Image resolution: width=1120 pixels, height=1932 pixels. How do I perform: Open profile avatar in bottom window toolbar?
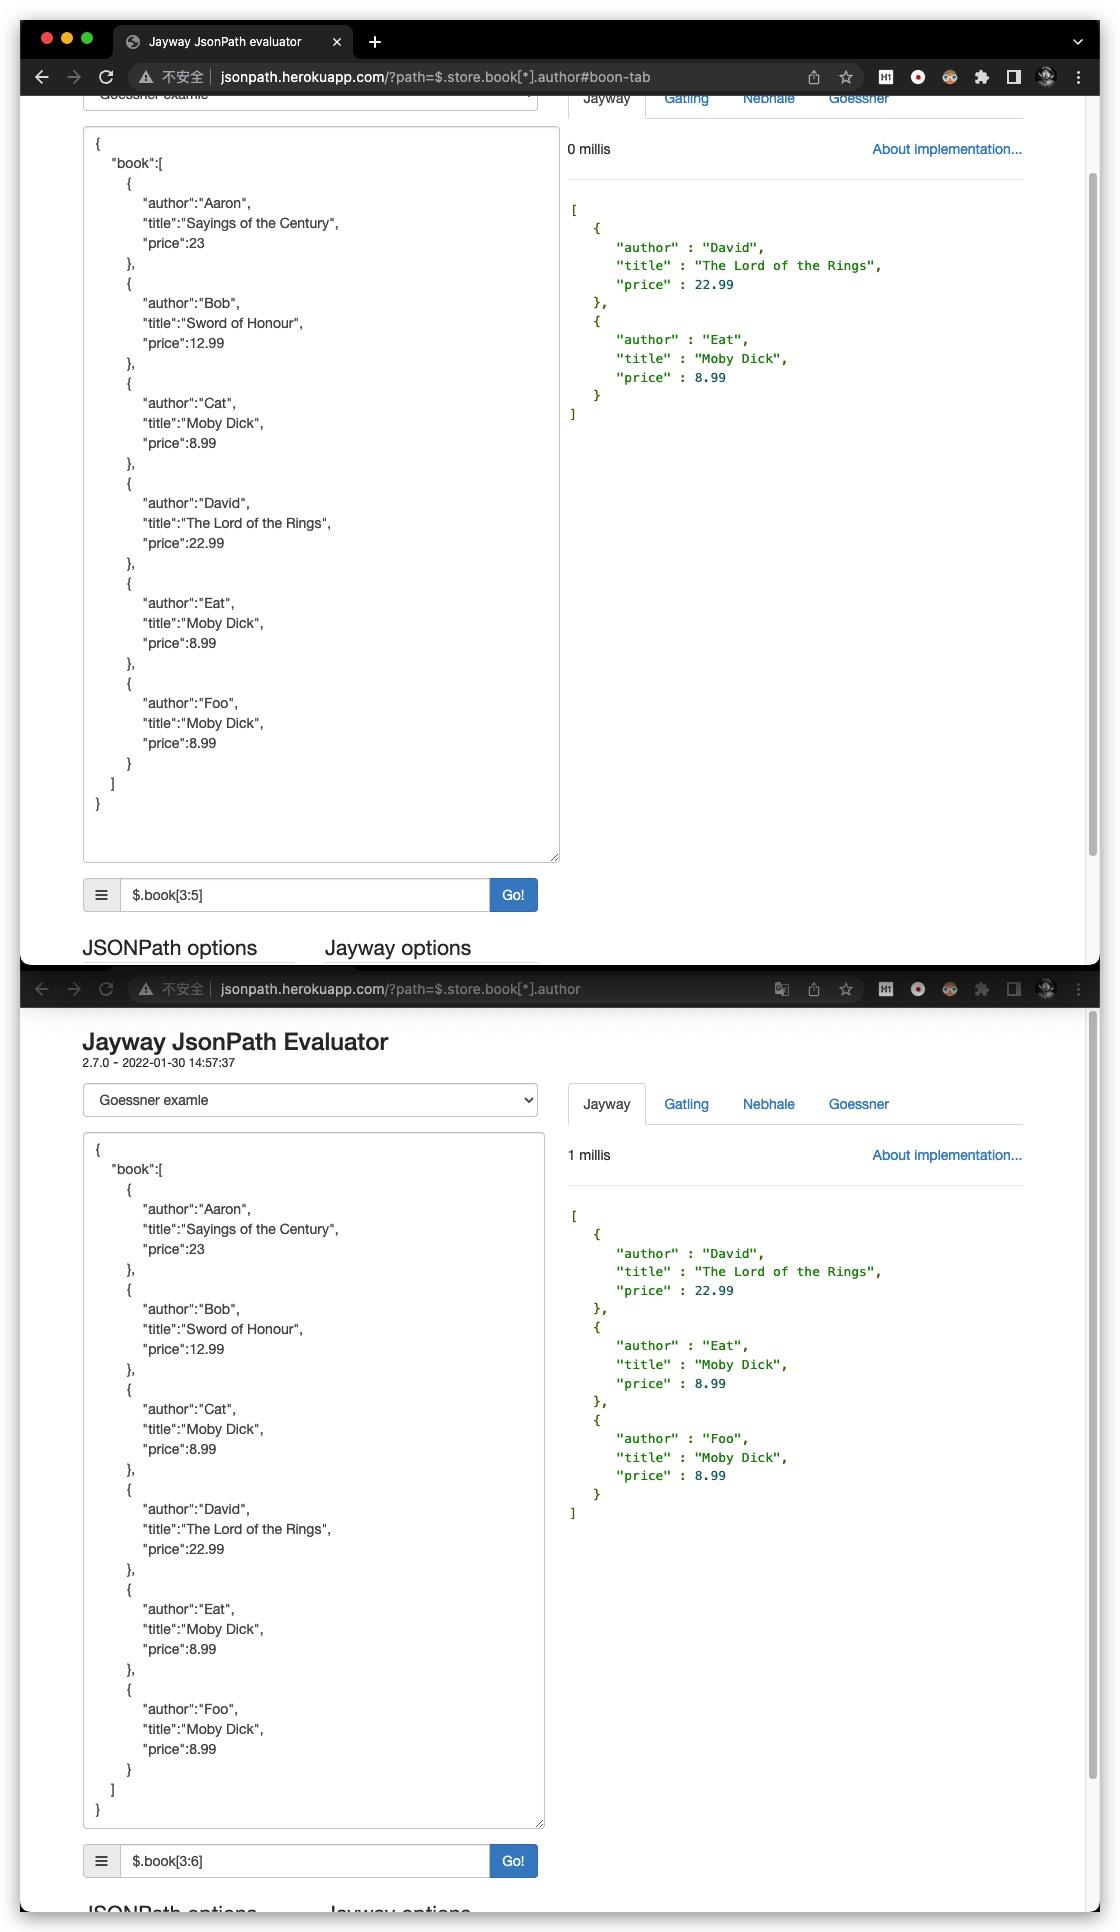click(1046, 989)
